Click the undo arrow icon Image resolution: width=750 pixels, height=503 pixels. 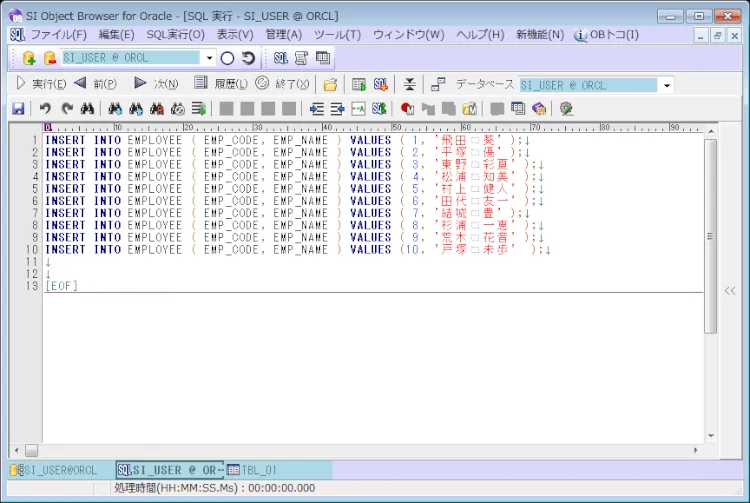46,109
